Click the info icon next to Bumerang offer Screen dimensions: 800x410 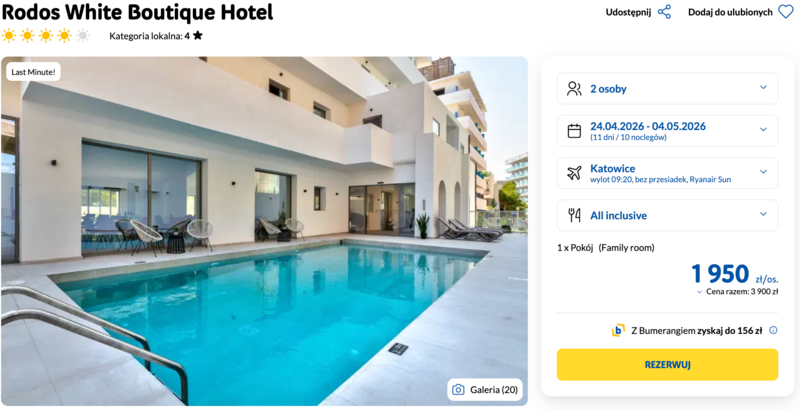coord(773,330)
